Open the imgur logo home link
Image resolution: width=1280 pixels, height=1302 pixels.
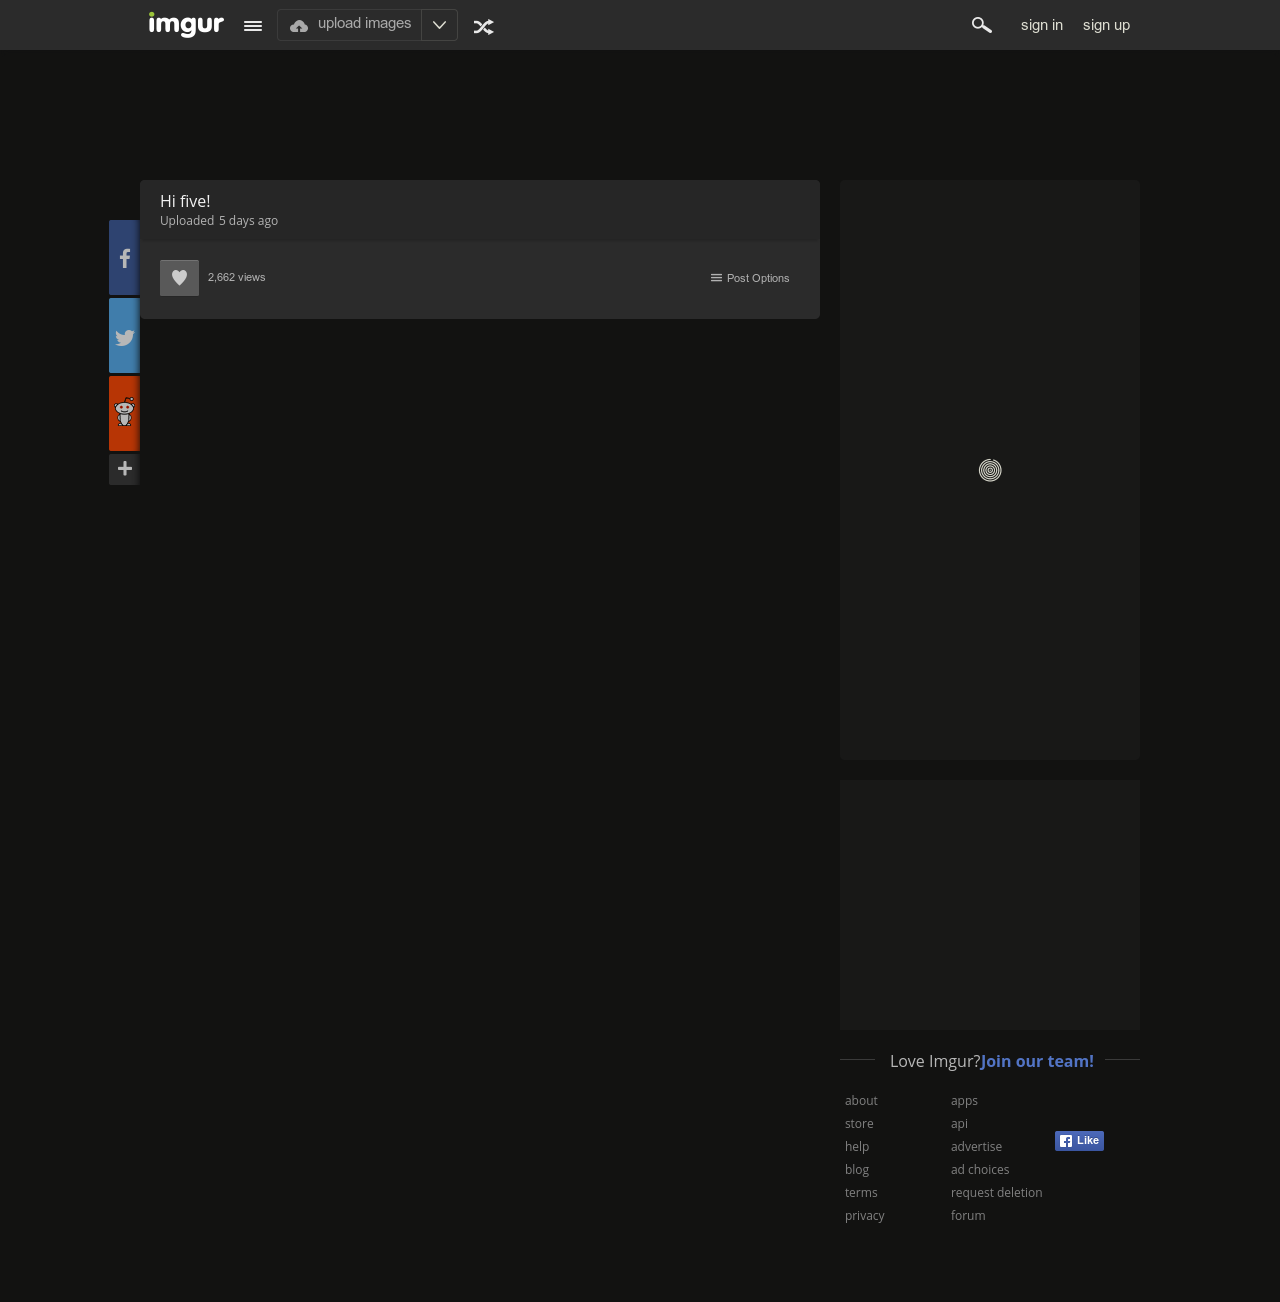point(186,24)
